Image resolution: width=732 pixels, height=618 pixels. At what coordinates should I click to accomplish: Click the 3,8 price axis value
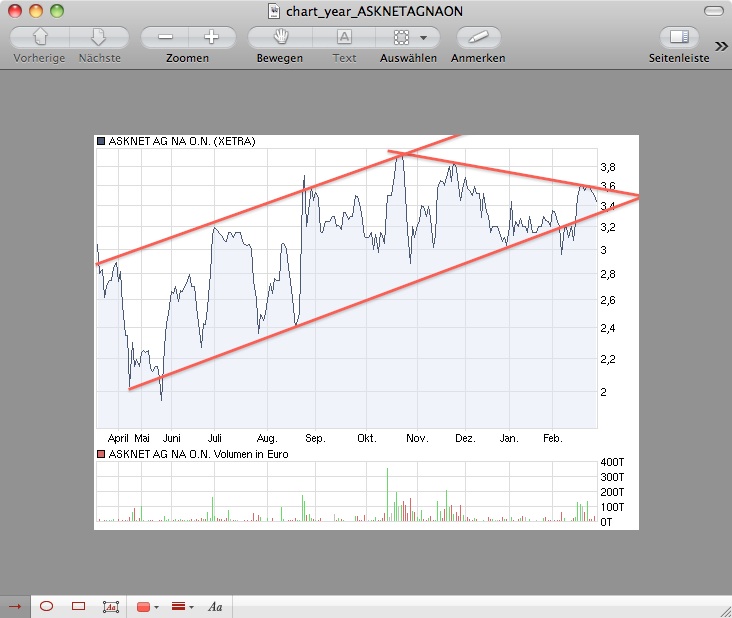[x=607, y=167]
